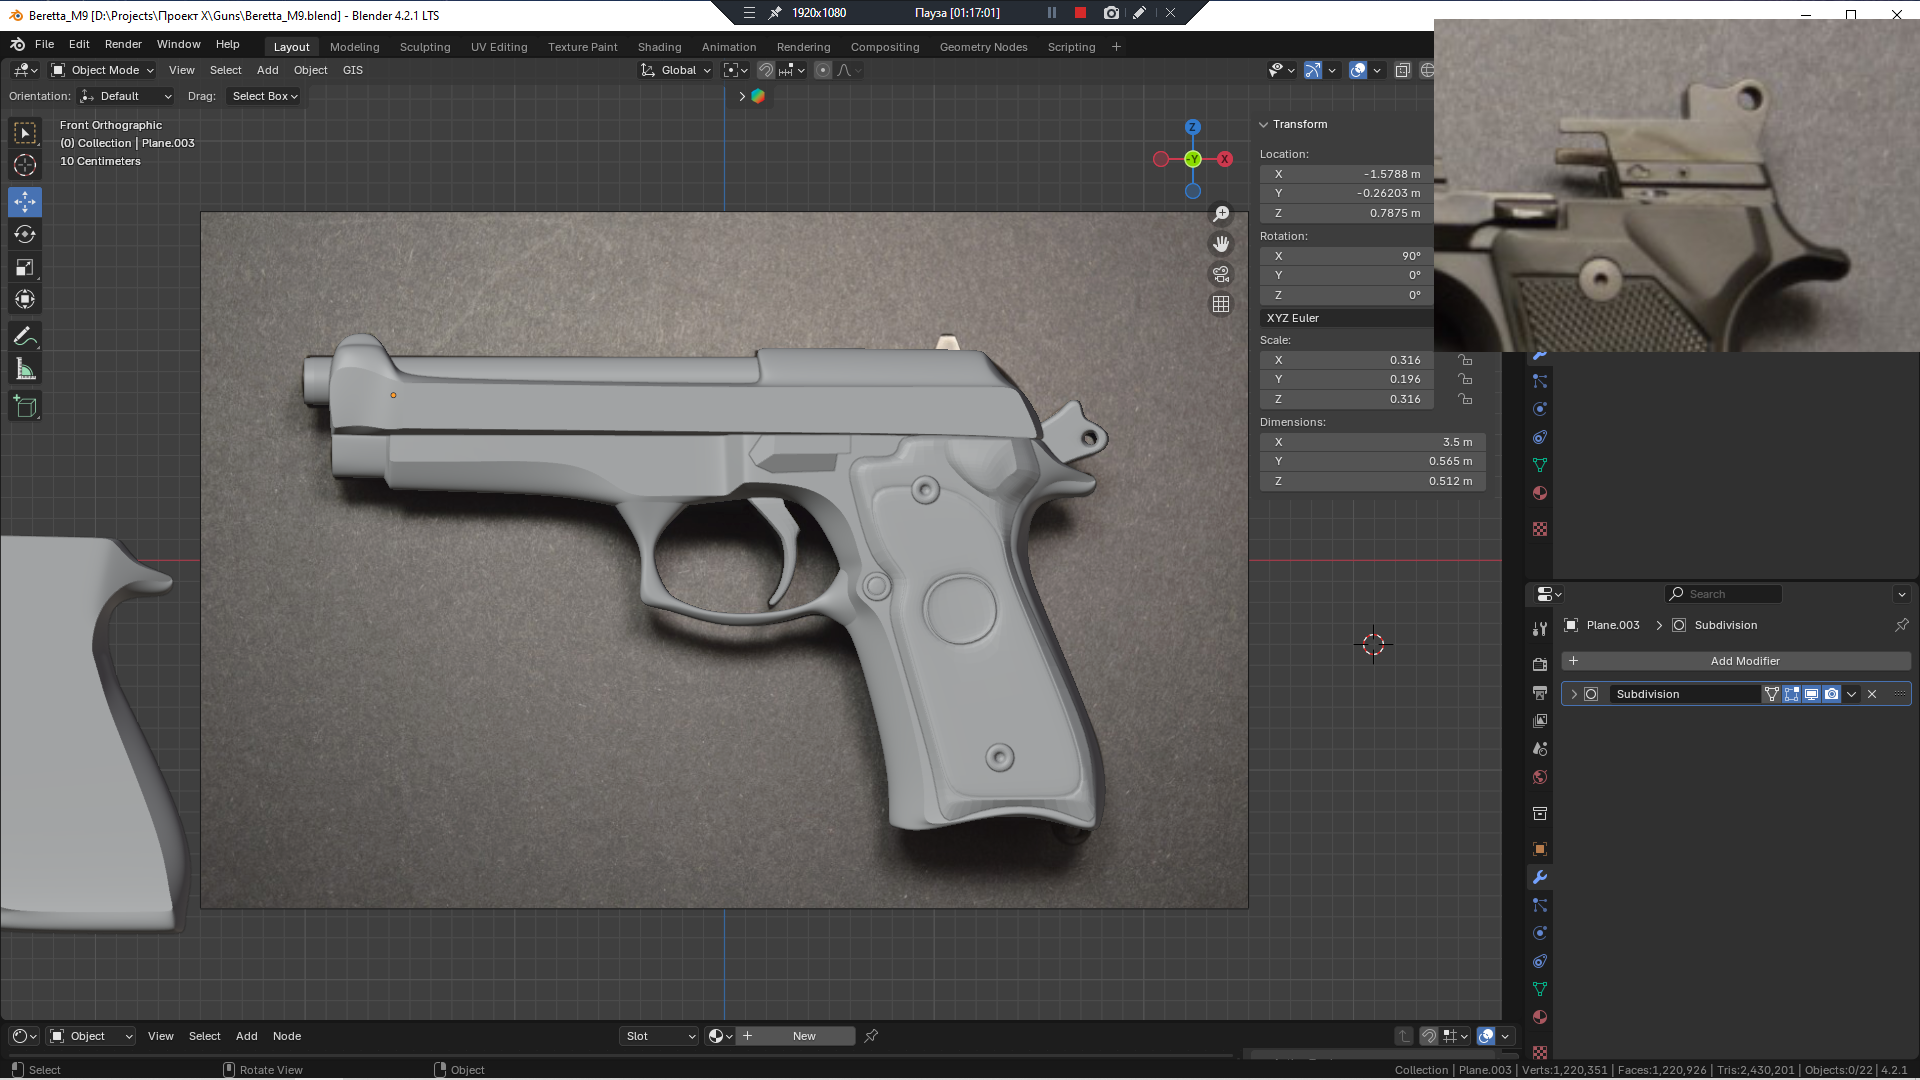
Task: Open Subdivision modifier extras dropdown arrow
Action: click(1851, 694)
